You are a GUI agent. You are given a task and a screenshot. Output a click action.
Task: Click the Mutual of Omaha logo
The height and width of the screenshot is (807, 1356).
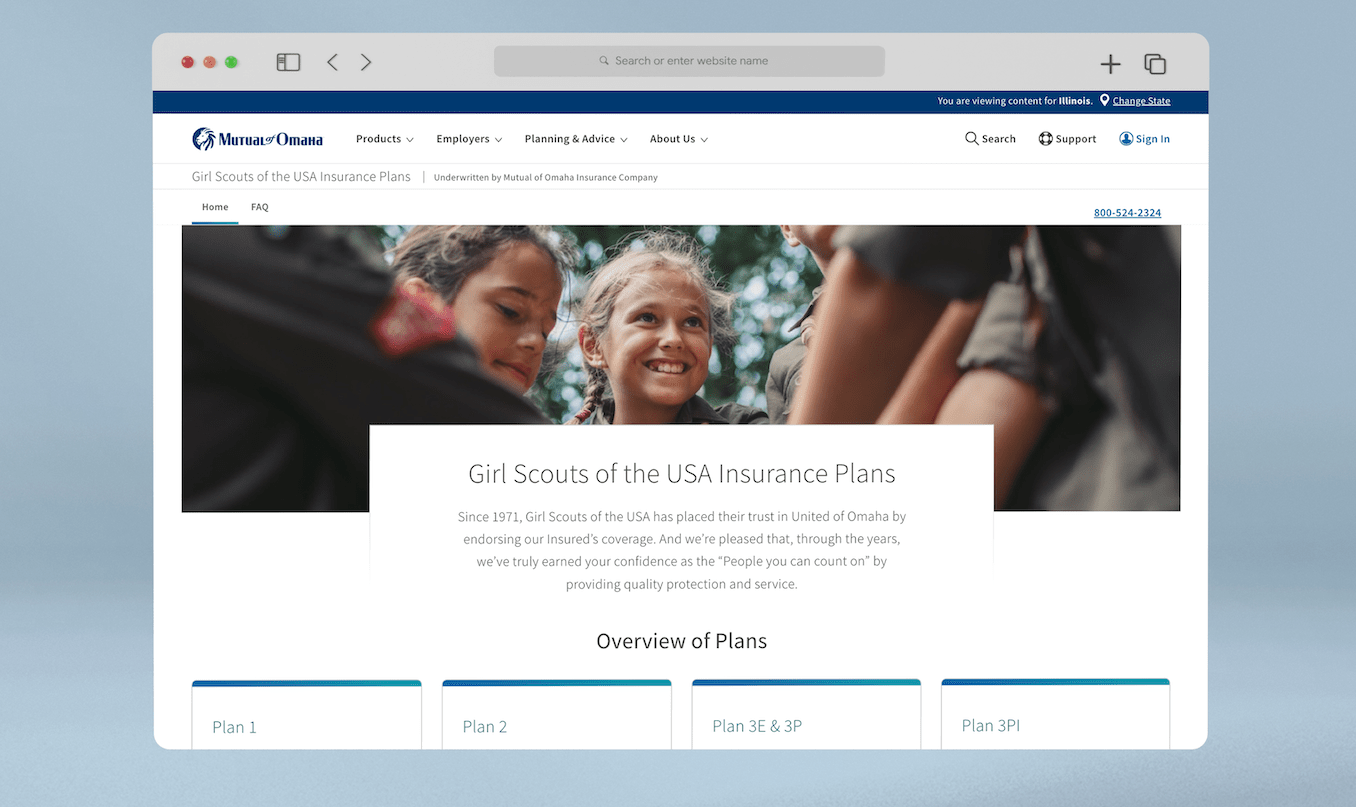257,139
